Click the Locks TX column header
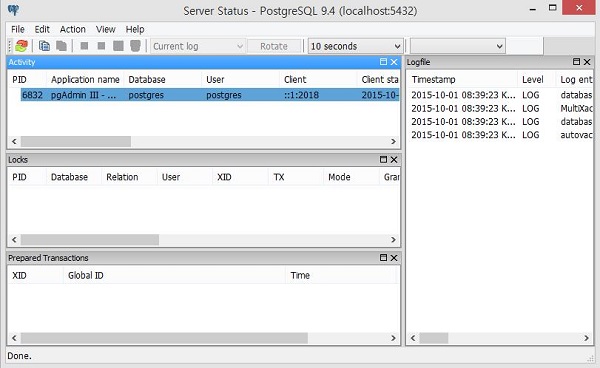Image resolution: width=600 pixels, height=368 pixels. coord(295,177)
